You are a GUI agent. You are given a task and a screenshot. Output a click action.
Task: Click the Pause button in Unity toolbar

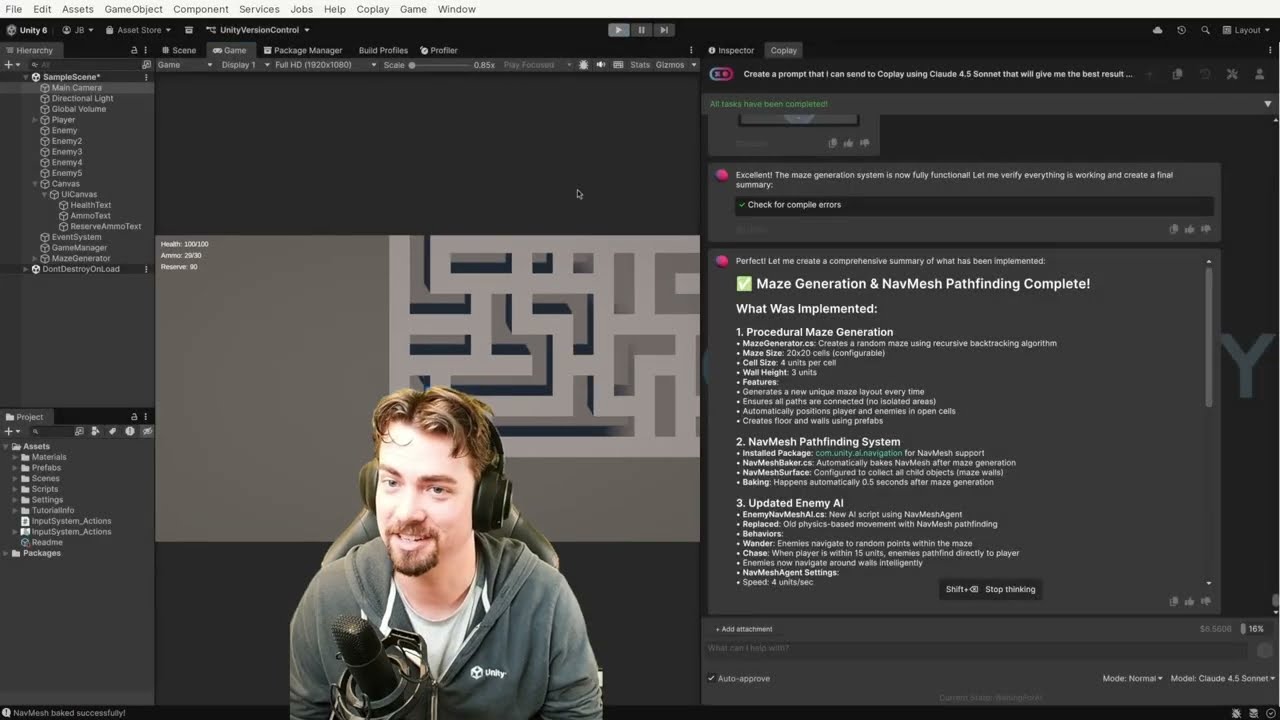(642, 30)
